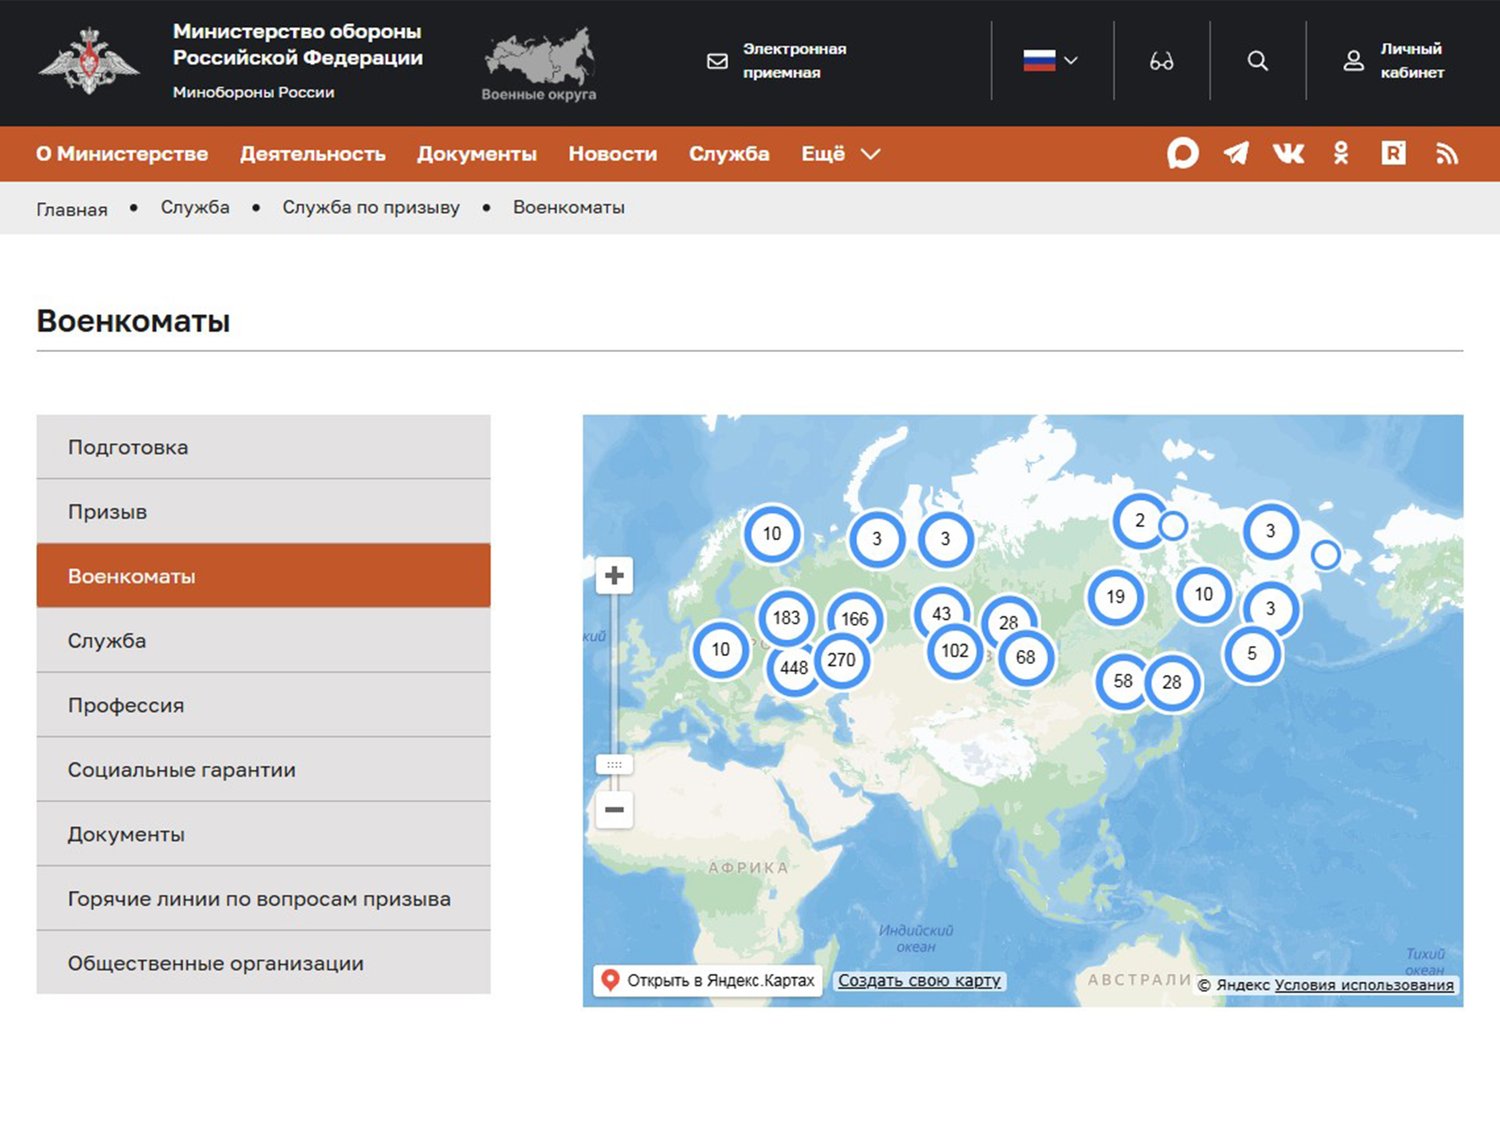Click the Ministry of Defence emblem logo
The width and height of the screenshot is (1500, 1125).
pyautogui.click(x=88, y=61)
